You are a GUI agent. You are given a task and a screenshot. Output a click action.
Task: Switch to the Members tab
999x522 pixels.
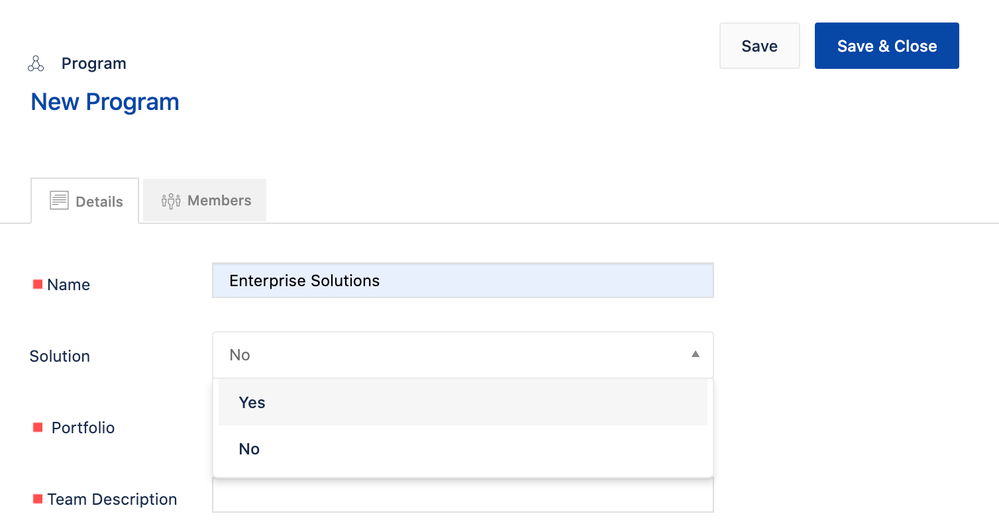click(205, 200)
